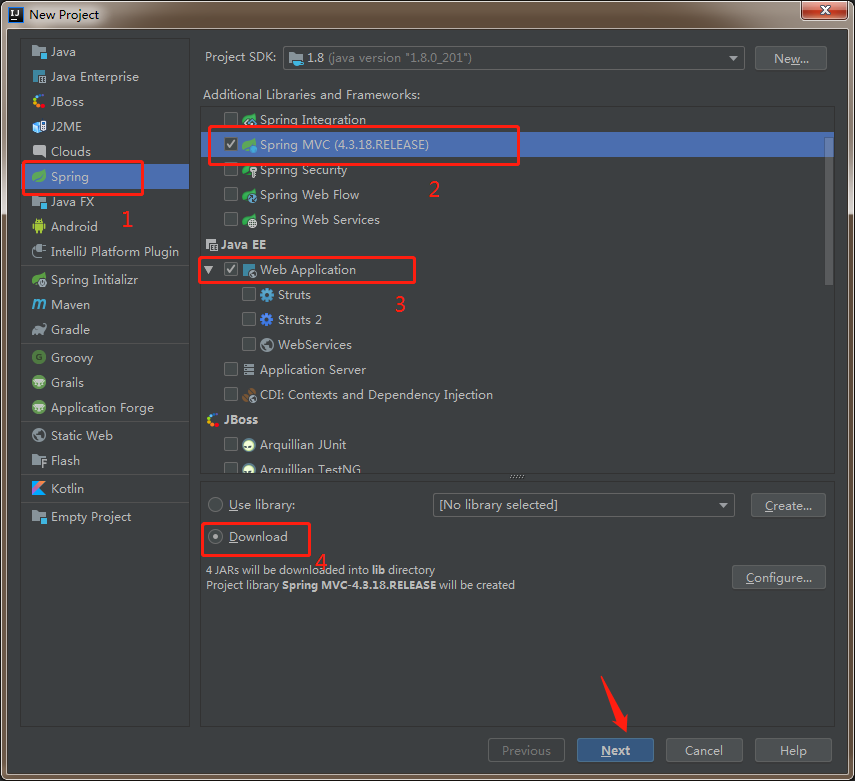Select the Download radio button
Screen dimensions: 855x781
click(x=215, y=537)
